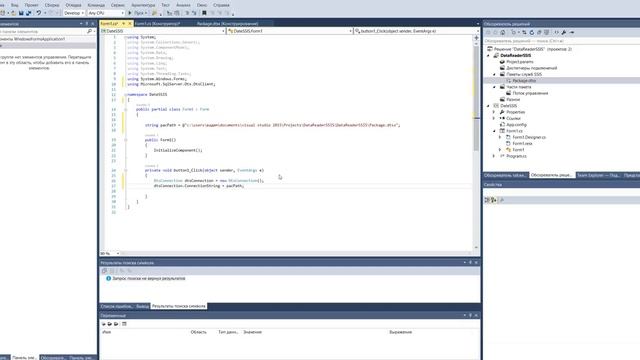The image size is (640, 360).
Task: Open the Тест menu
Action: [165, 5]
